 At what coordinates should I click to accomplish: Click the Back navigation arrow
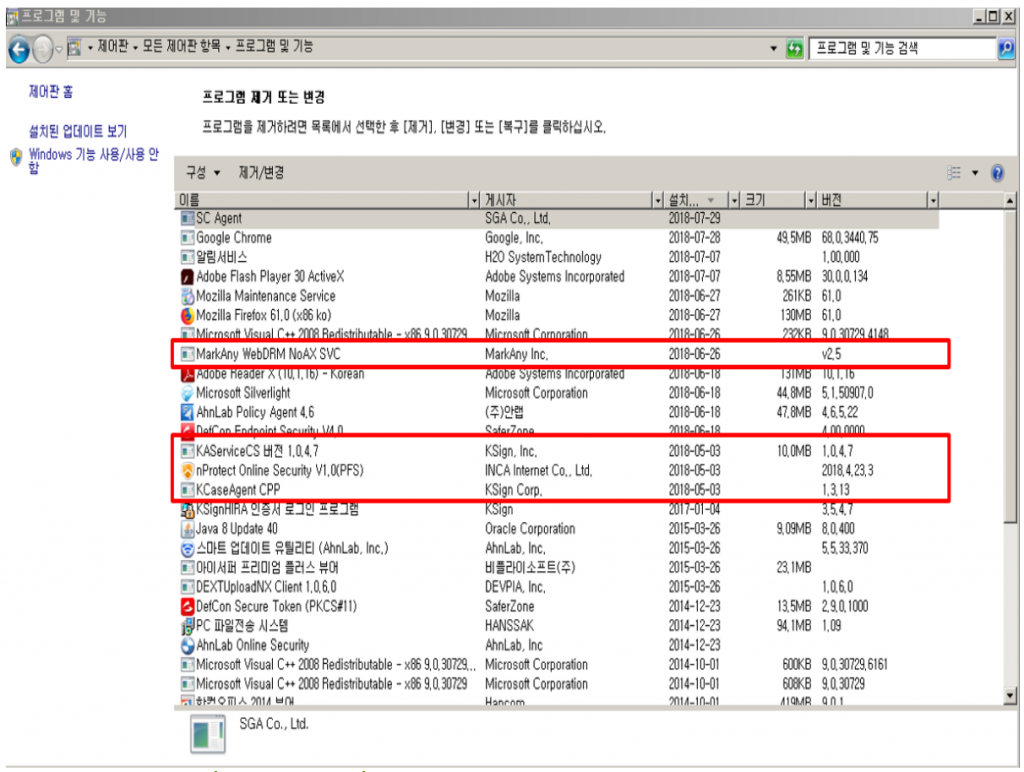tap(19, 49)
